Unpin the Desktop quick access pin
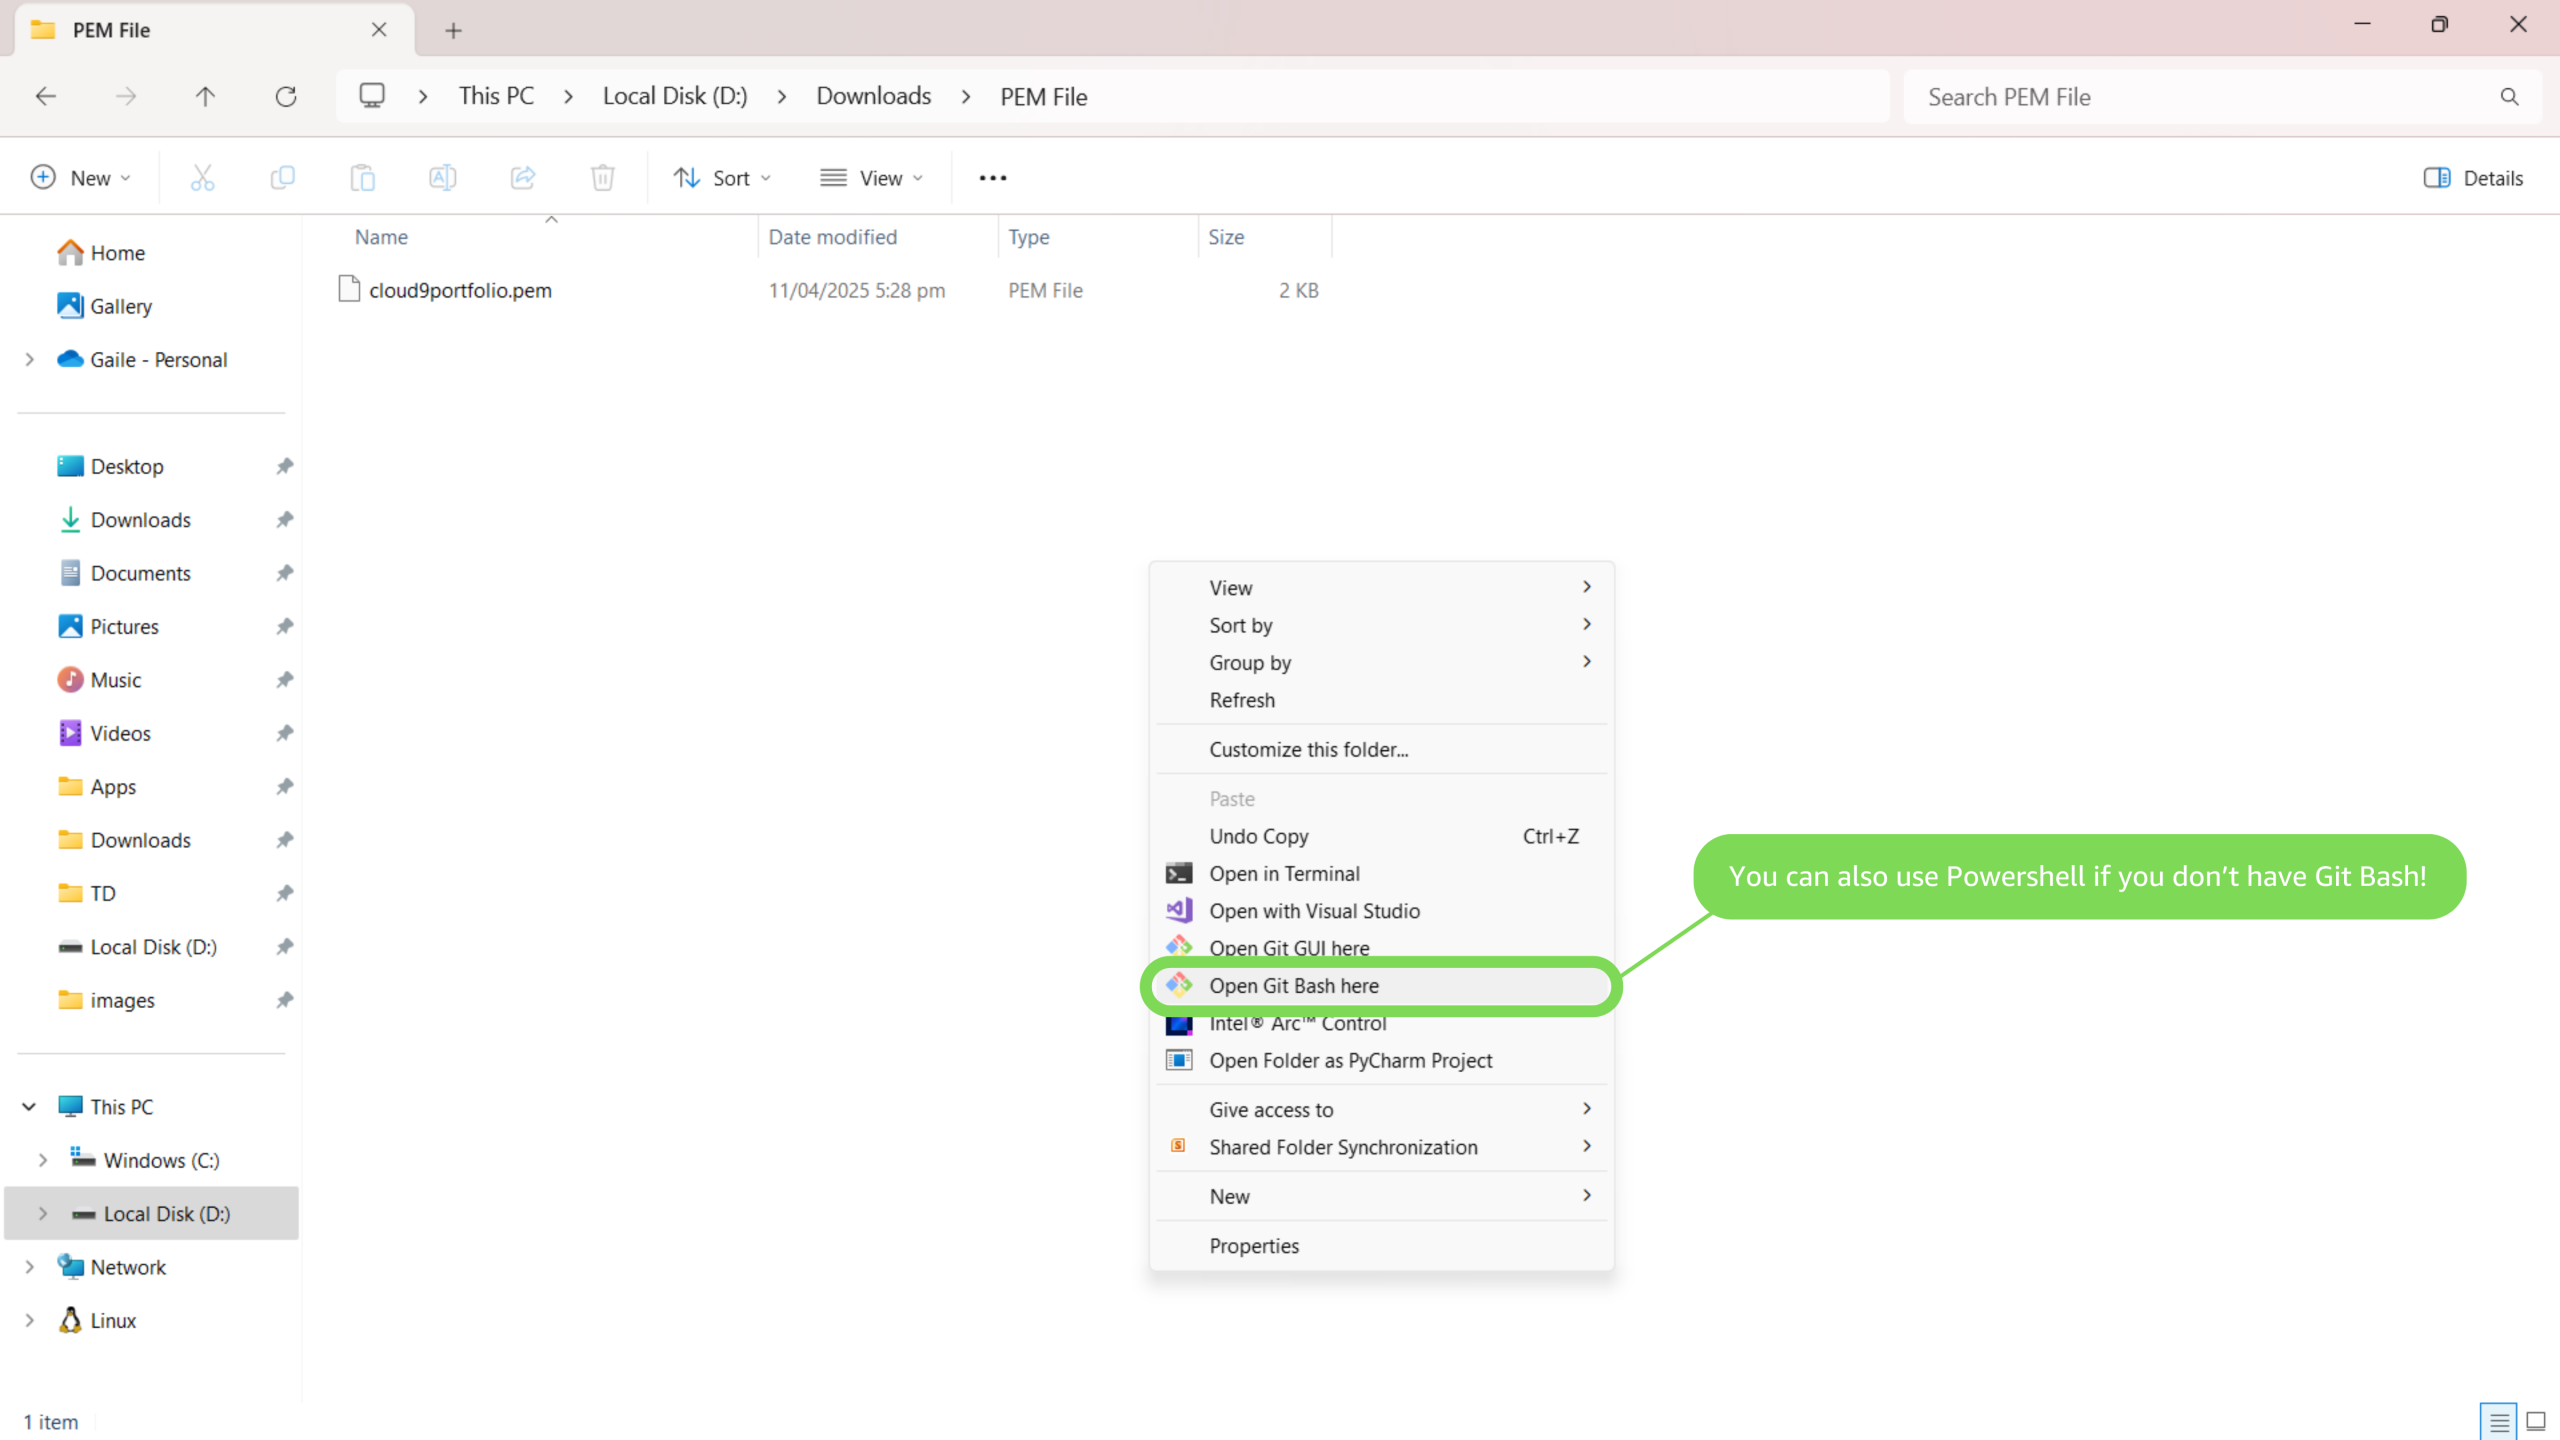This screenshot has height=1440, width=2560. pos(285,466)
